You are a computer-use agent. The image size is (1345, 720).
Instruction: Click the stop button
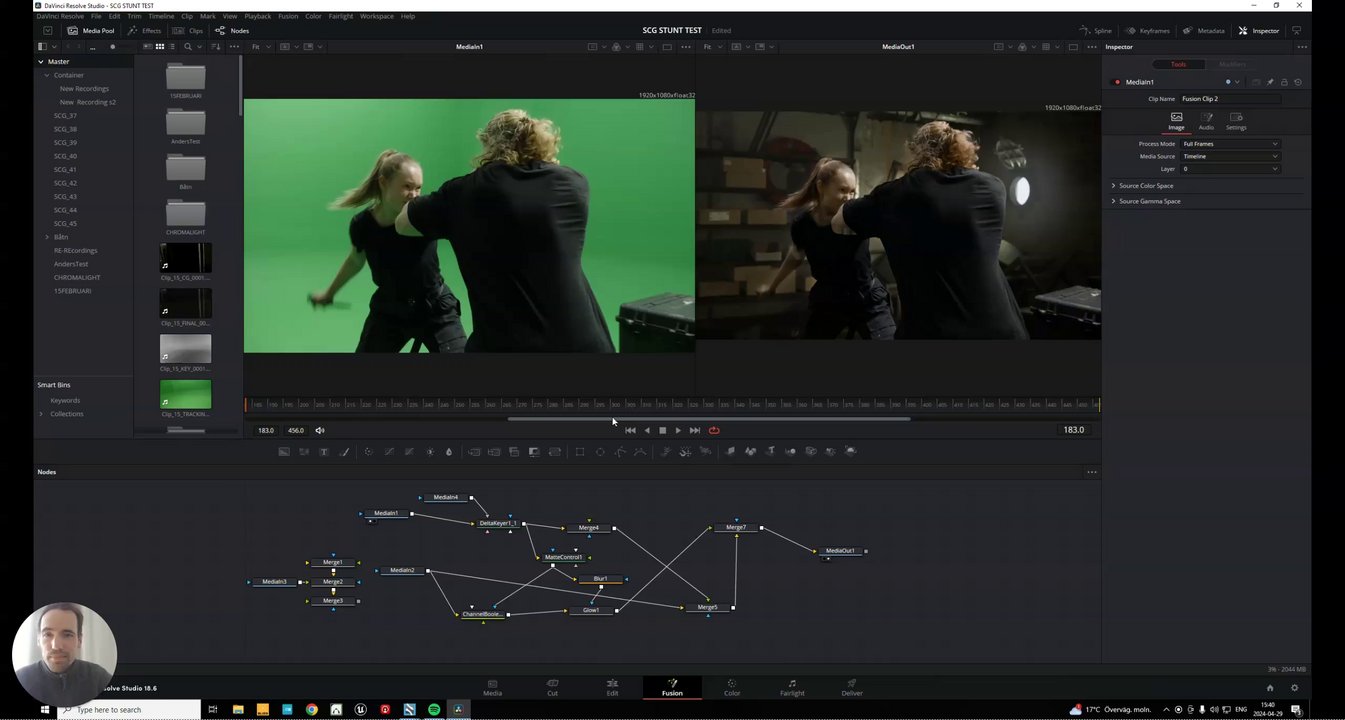[x=662, y=430]
